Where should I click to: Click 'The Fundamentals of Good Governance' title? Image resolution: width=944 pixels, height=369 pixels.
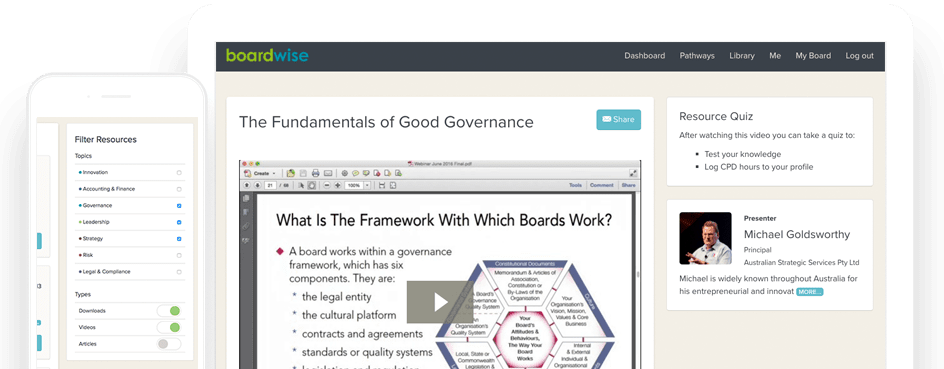point(386,122)
